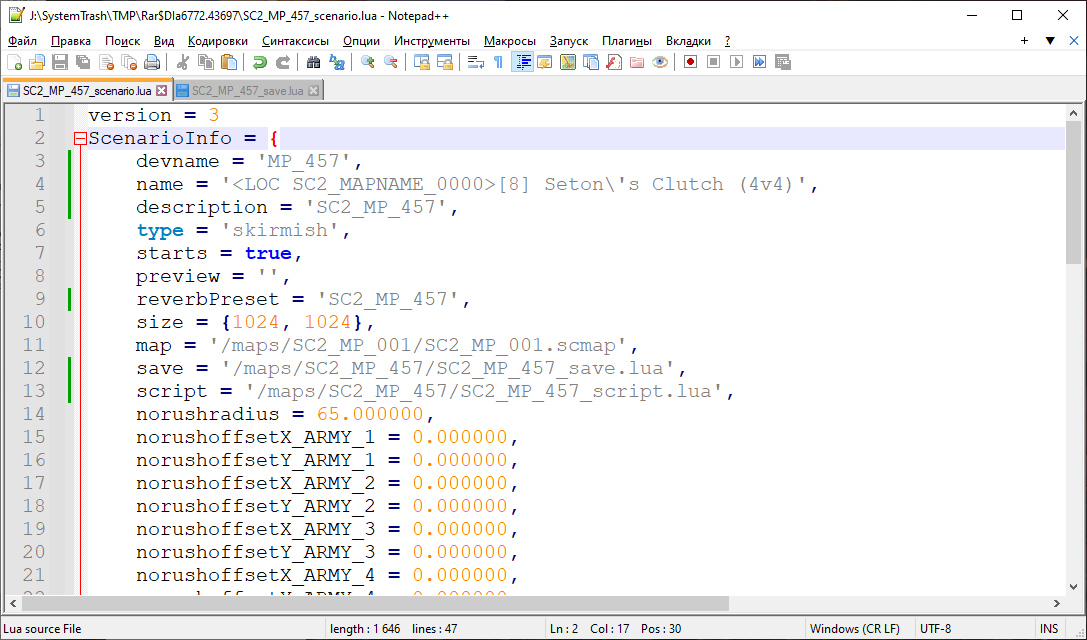This screenshot has height=640, width=1087.
Task: Open the Макросы menu
Action: pos(510,41)
